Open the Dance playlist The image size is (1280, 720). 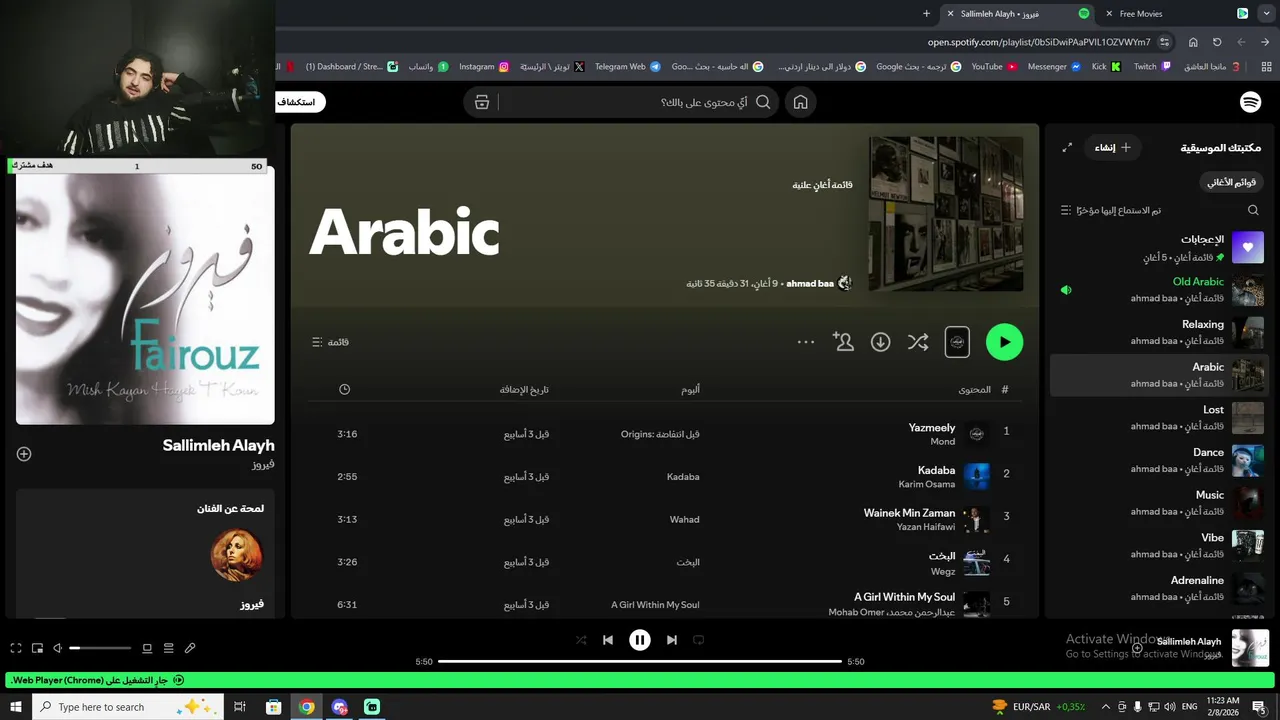pos(1158,460)
